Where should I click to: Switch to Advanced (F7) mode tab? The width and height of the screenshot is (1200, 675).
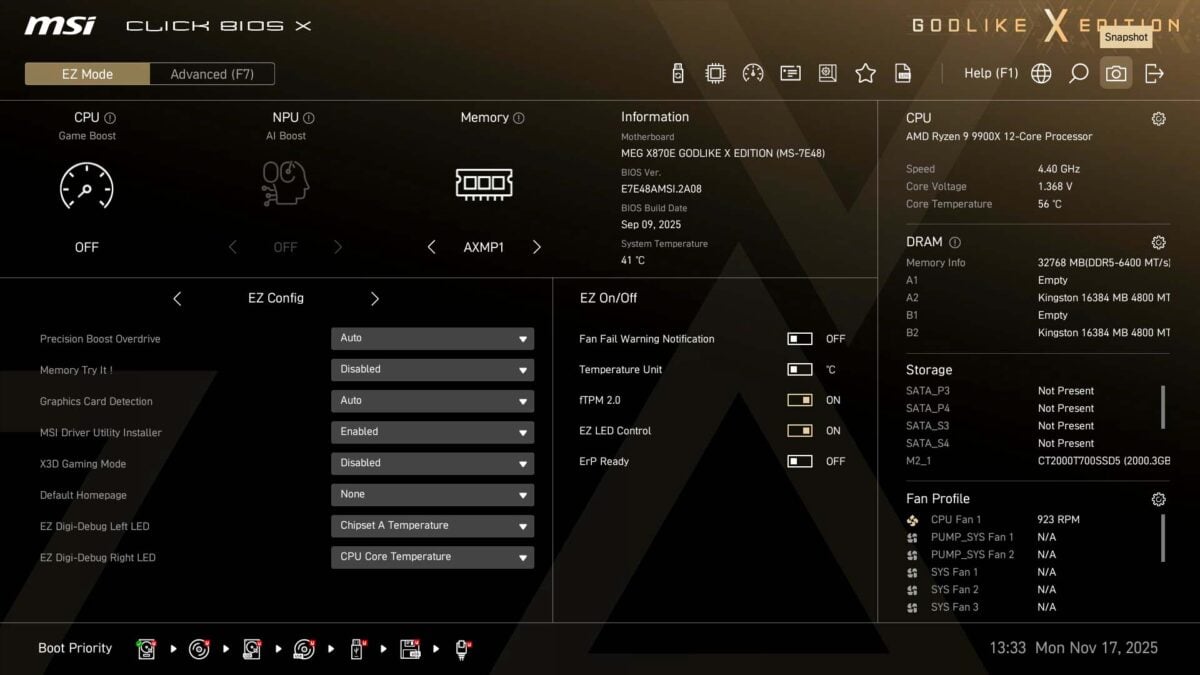pyautogui.click(x=212, y=74)
